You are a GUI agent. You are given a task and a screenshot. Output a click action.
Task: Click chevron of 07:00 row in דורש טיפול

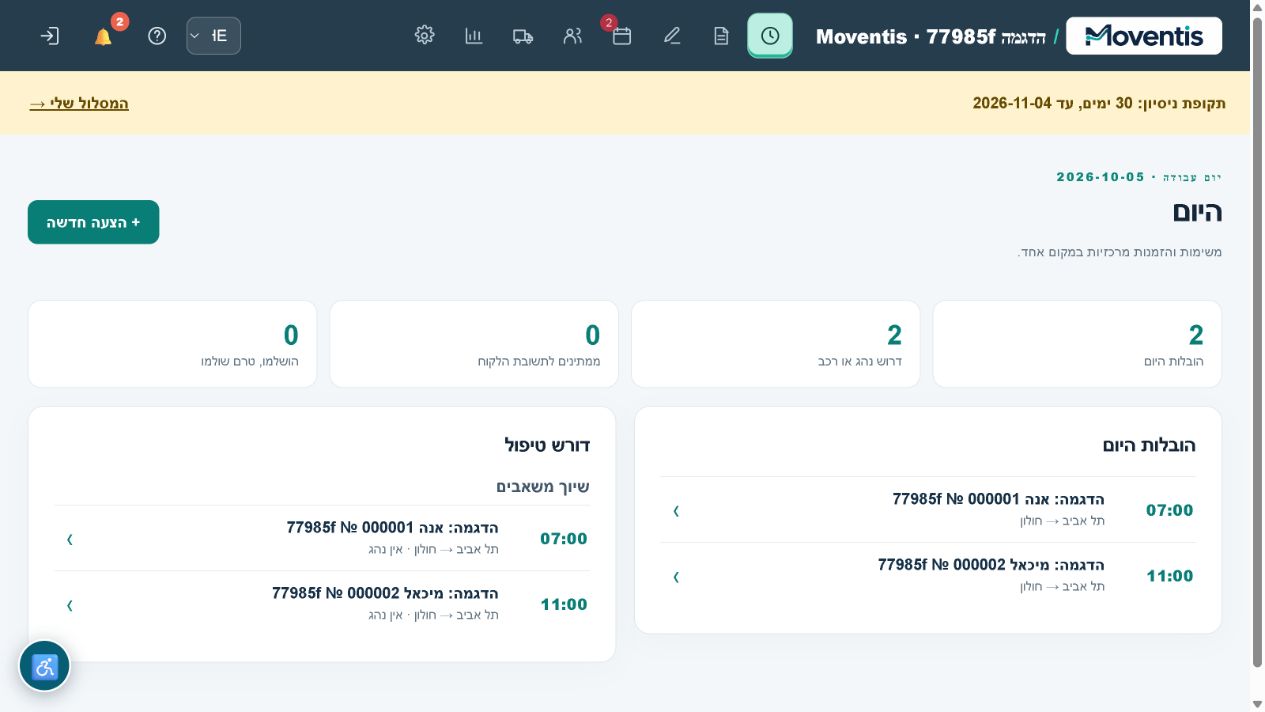tap(70, 539)
